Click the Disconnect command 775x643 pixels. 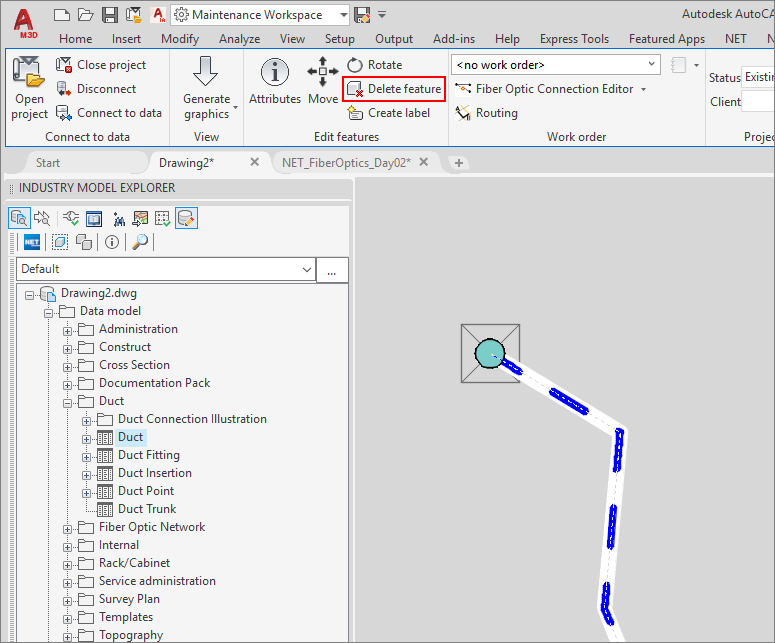(x=96, y=89)
